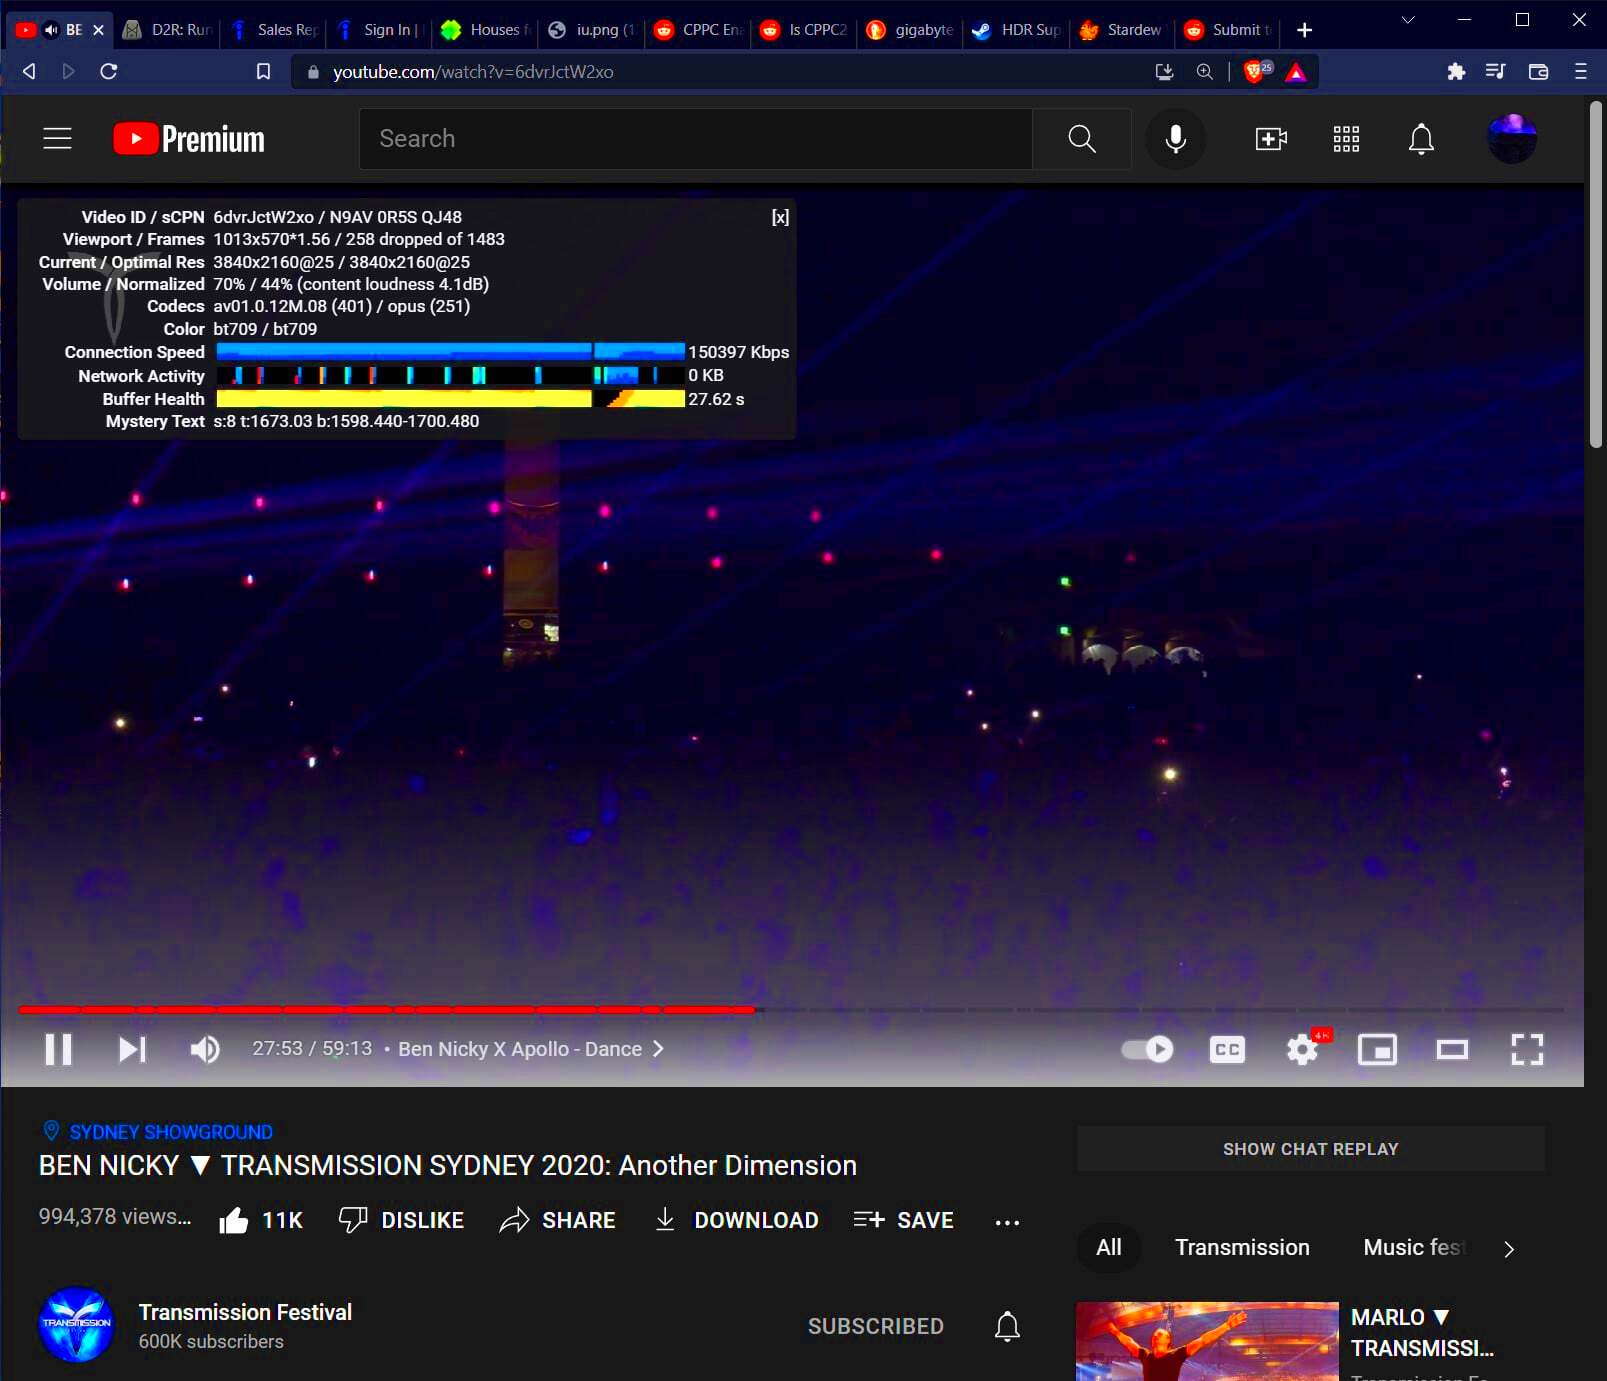Open the notifications bell in header

point(1421,138)
